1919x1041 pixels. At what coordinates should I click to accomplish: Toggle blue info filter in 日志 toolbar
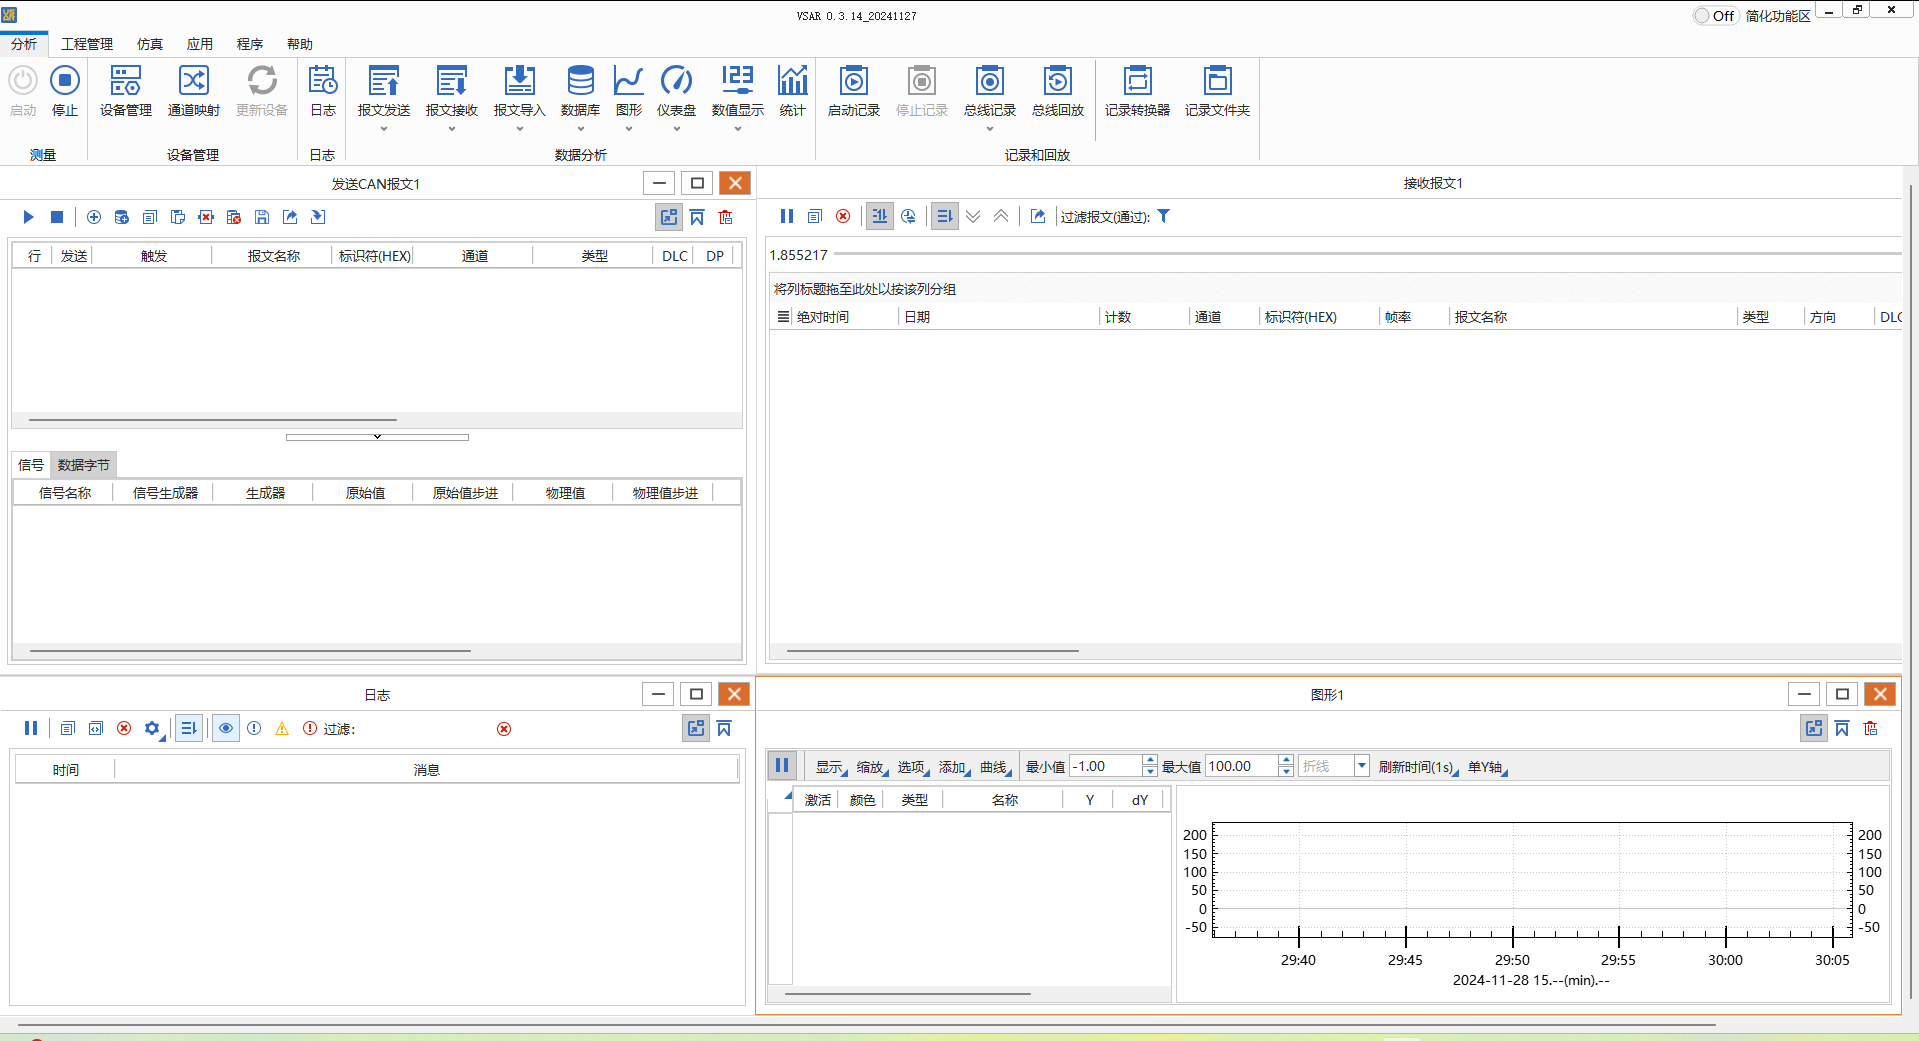coord(254,728)
